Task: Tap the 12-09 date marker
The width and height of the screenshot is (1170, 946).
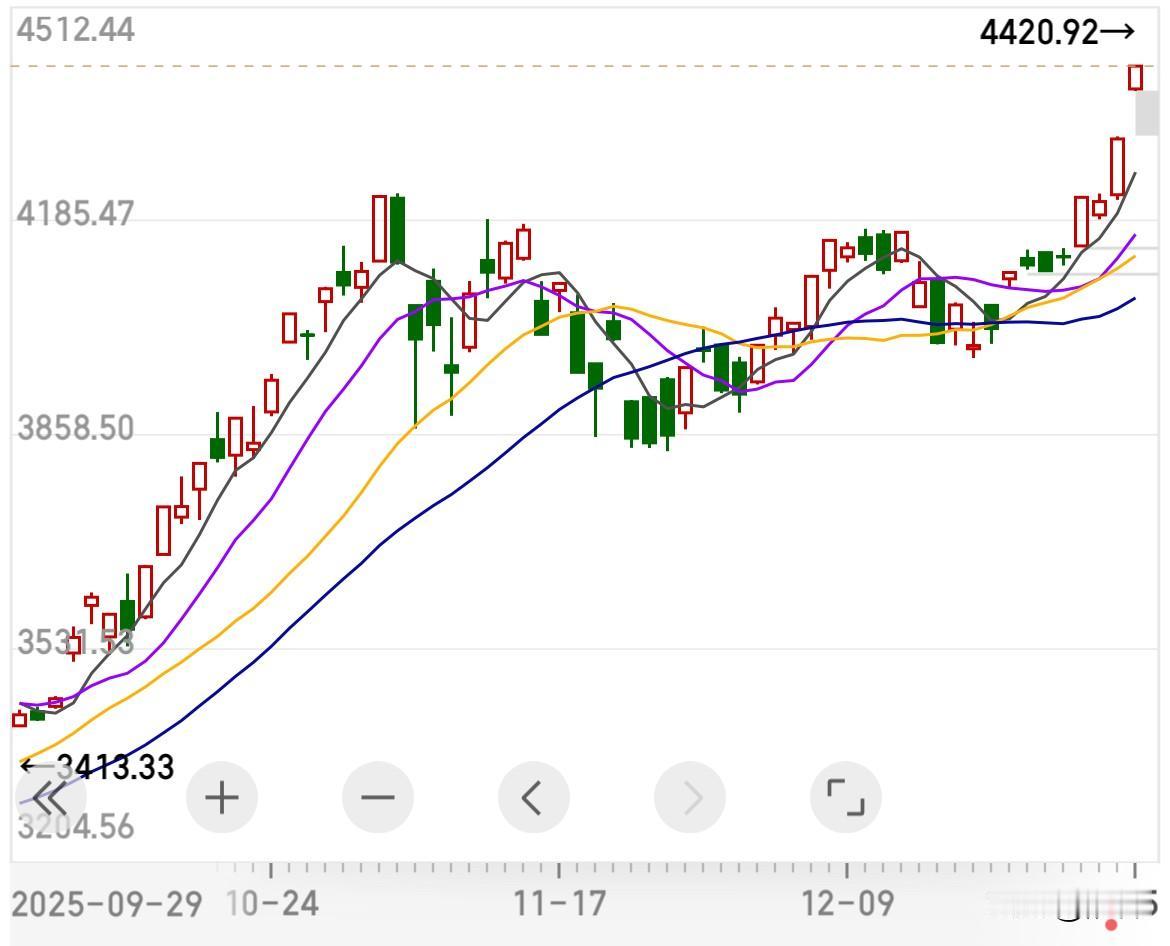Action: 848,904
